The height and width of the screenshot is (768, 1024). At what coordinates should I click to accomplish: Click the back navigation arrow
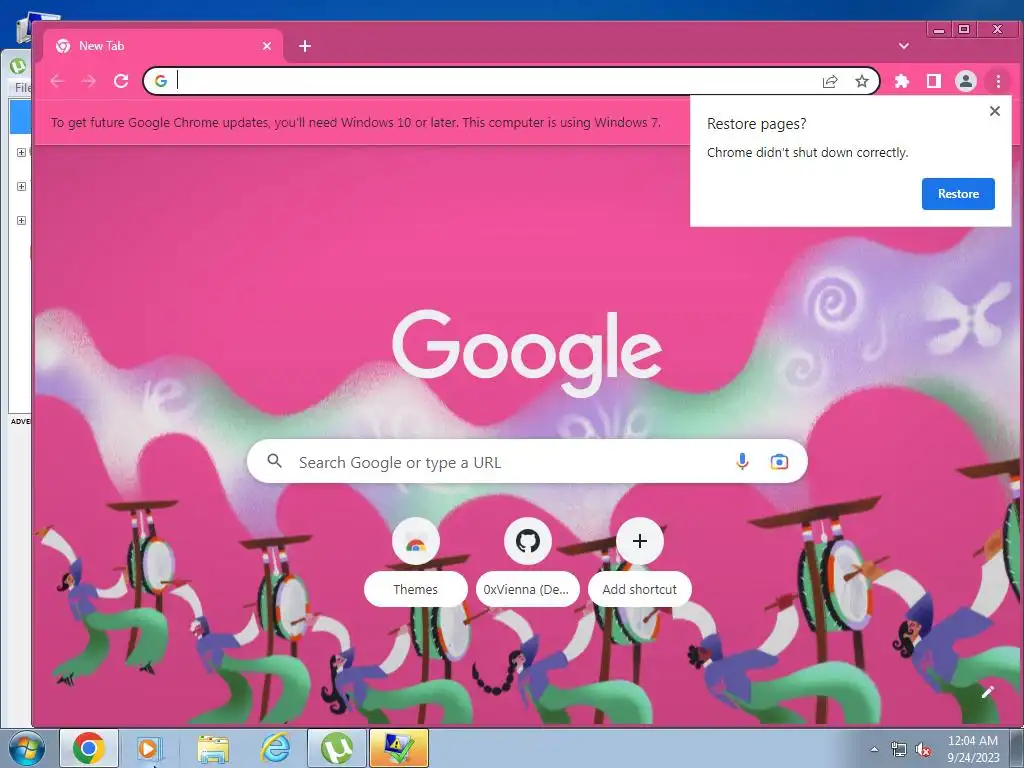[x=57, y=81]
